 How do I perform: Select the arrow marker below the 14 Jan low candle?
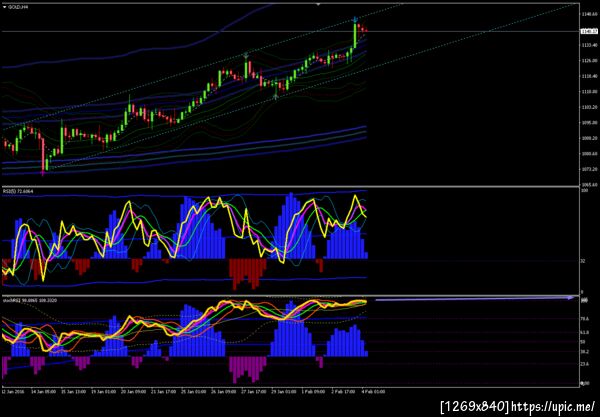(x=43, y=174)
